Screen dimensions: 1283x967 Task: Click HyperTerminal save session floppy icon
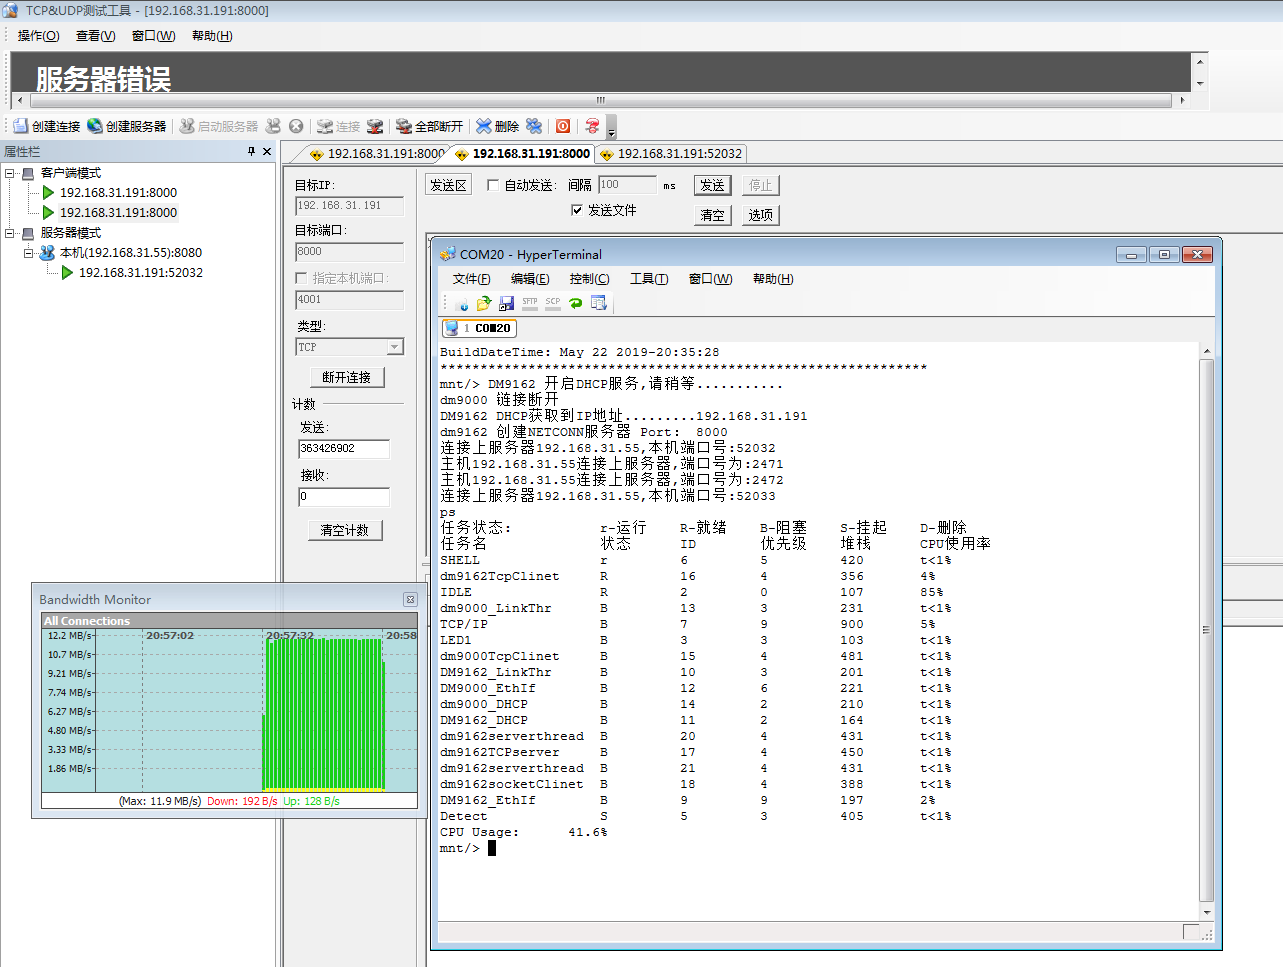click(x=506, y=303)
